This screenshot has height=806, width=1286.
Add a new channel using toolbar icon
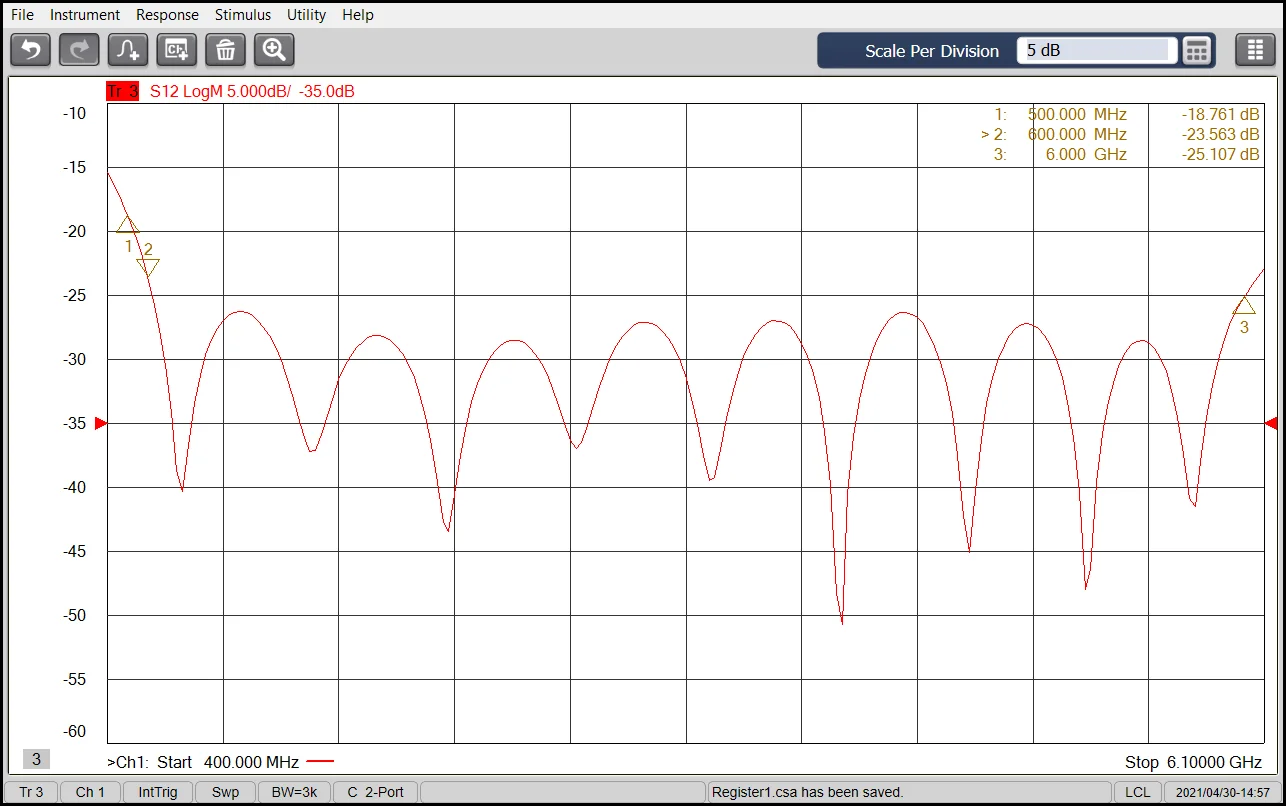[x=177, y=50]
